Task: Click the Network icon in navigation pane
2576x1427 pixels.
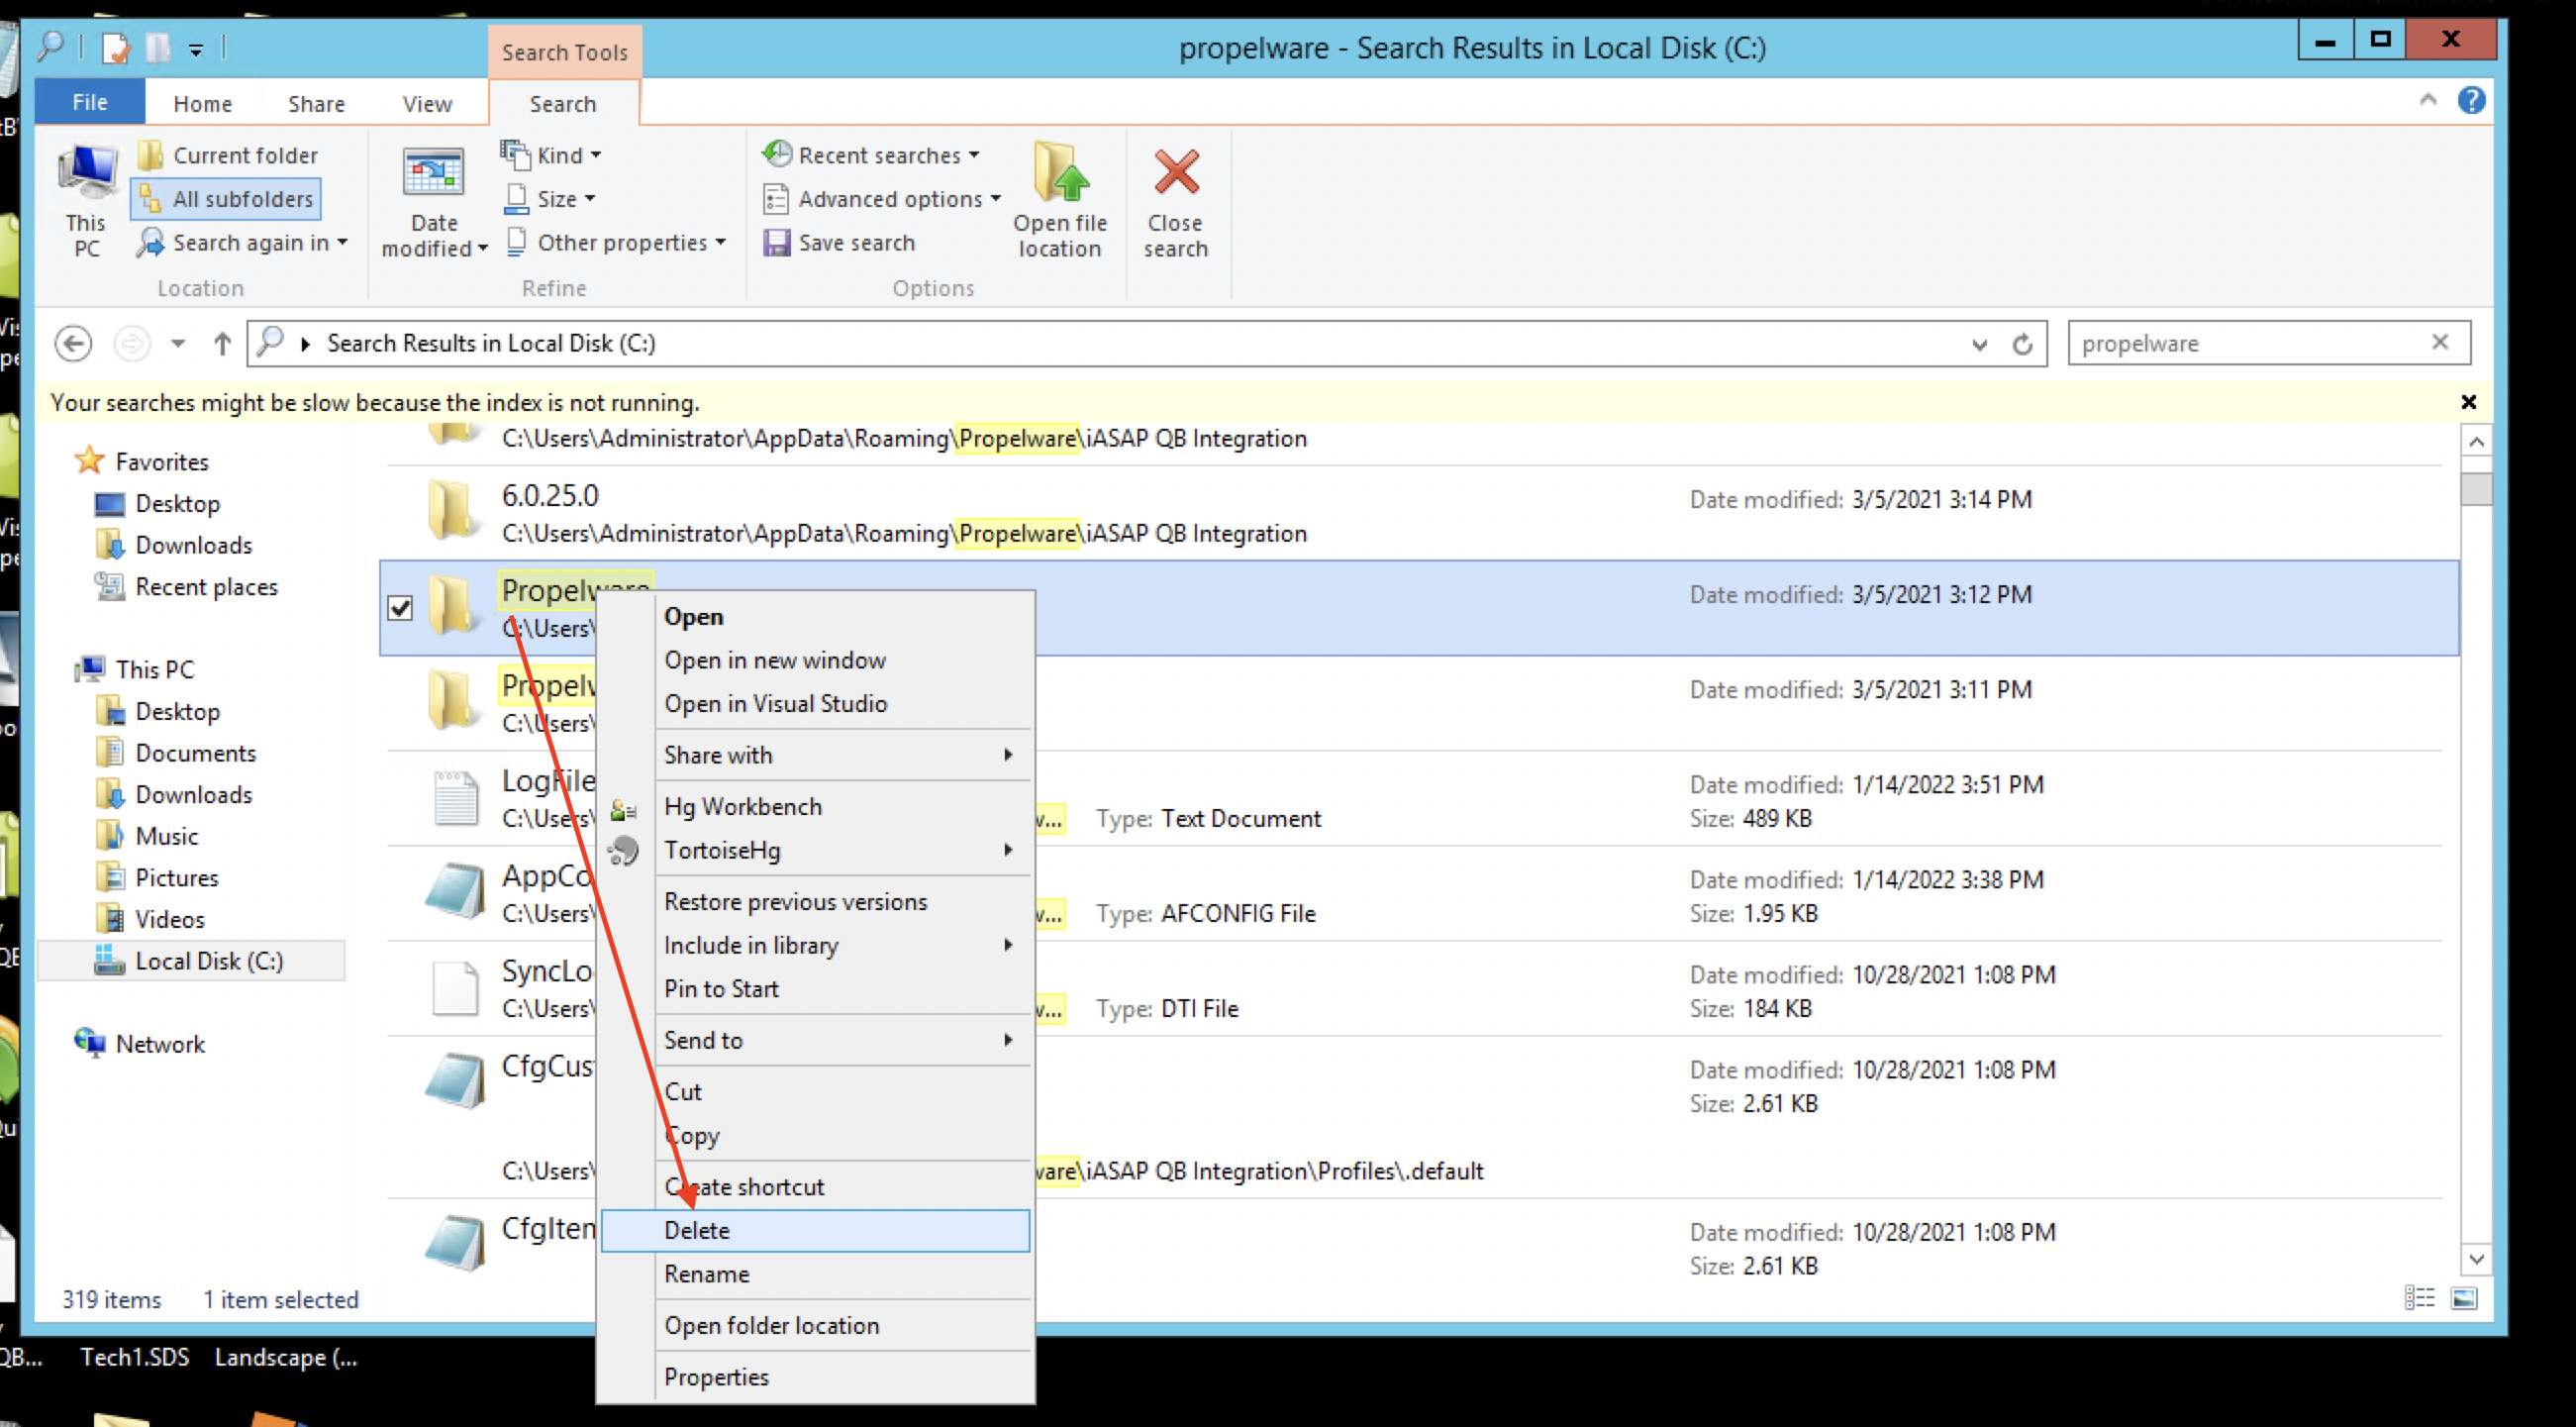Action: click(x=89, y=1043)
